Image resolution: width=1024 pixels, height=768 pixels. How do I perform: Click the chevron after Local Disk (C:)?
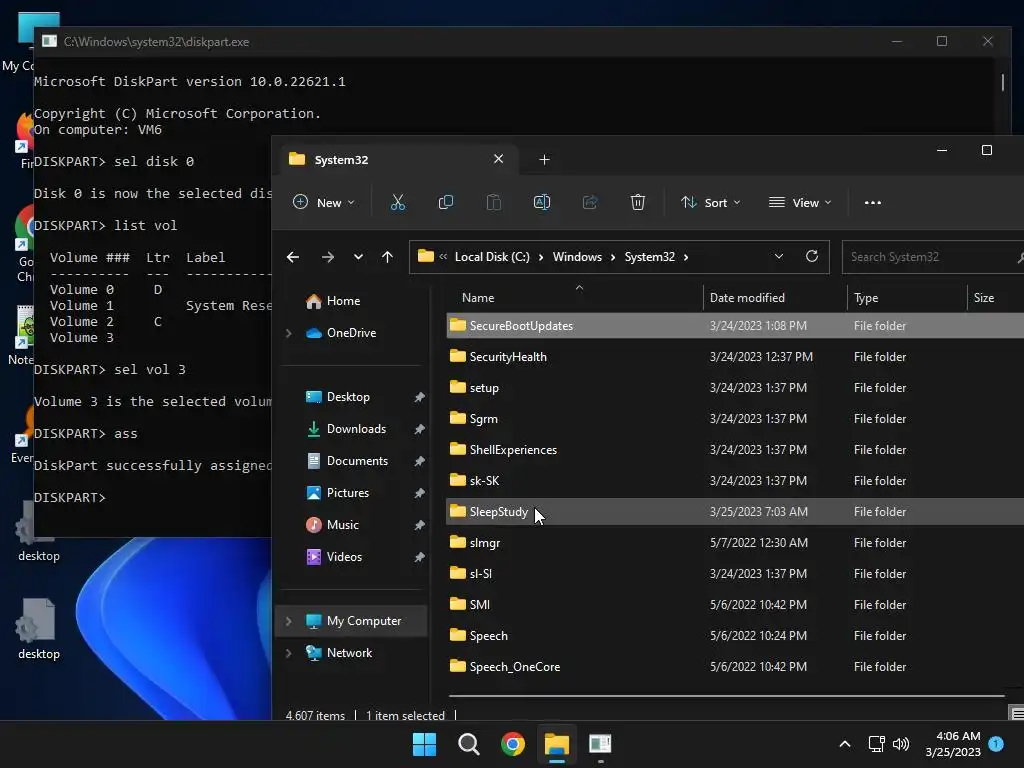pyautogui.click(x=541, y=257)
